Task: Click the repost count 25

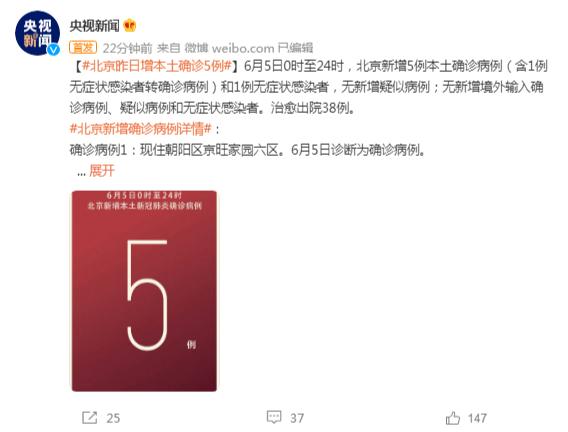Action: click(113, 418)
